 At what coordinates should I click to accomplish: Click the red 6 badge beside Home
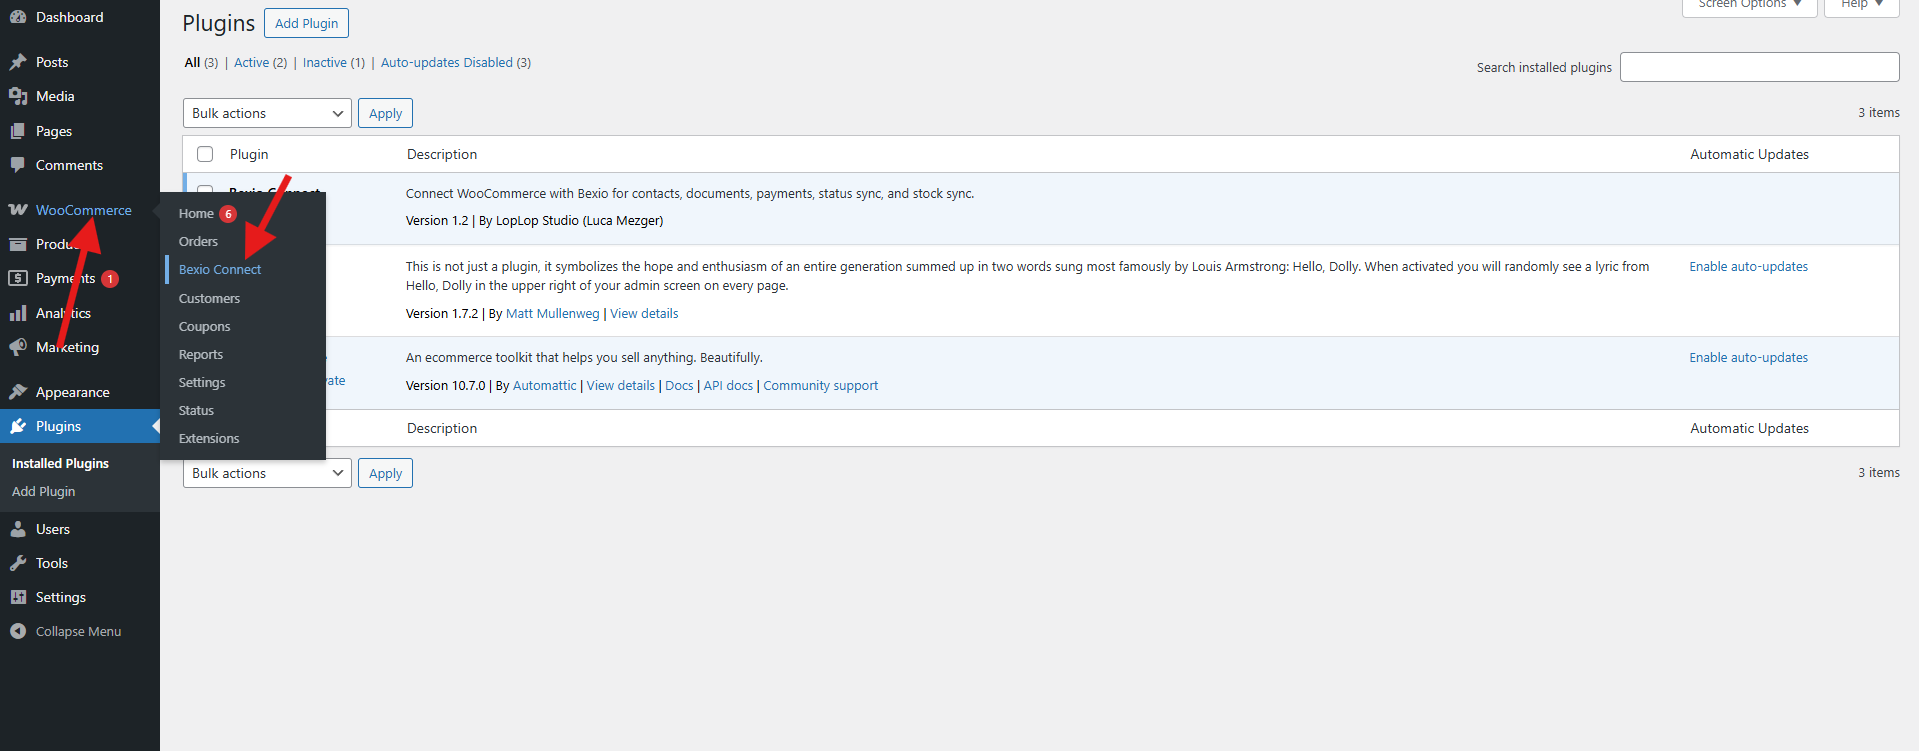pos(228,214)
